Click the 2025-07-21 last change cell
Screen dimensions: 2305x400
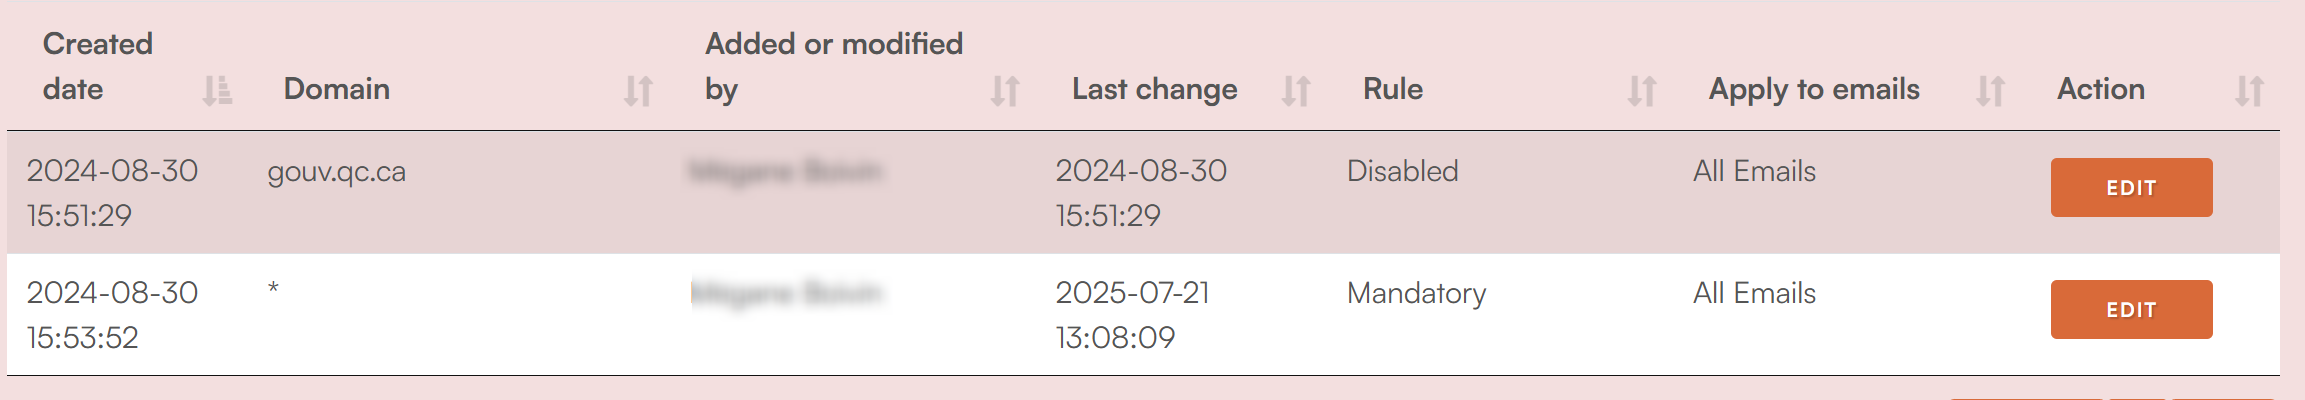click(x=1133, y=315)
